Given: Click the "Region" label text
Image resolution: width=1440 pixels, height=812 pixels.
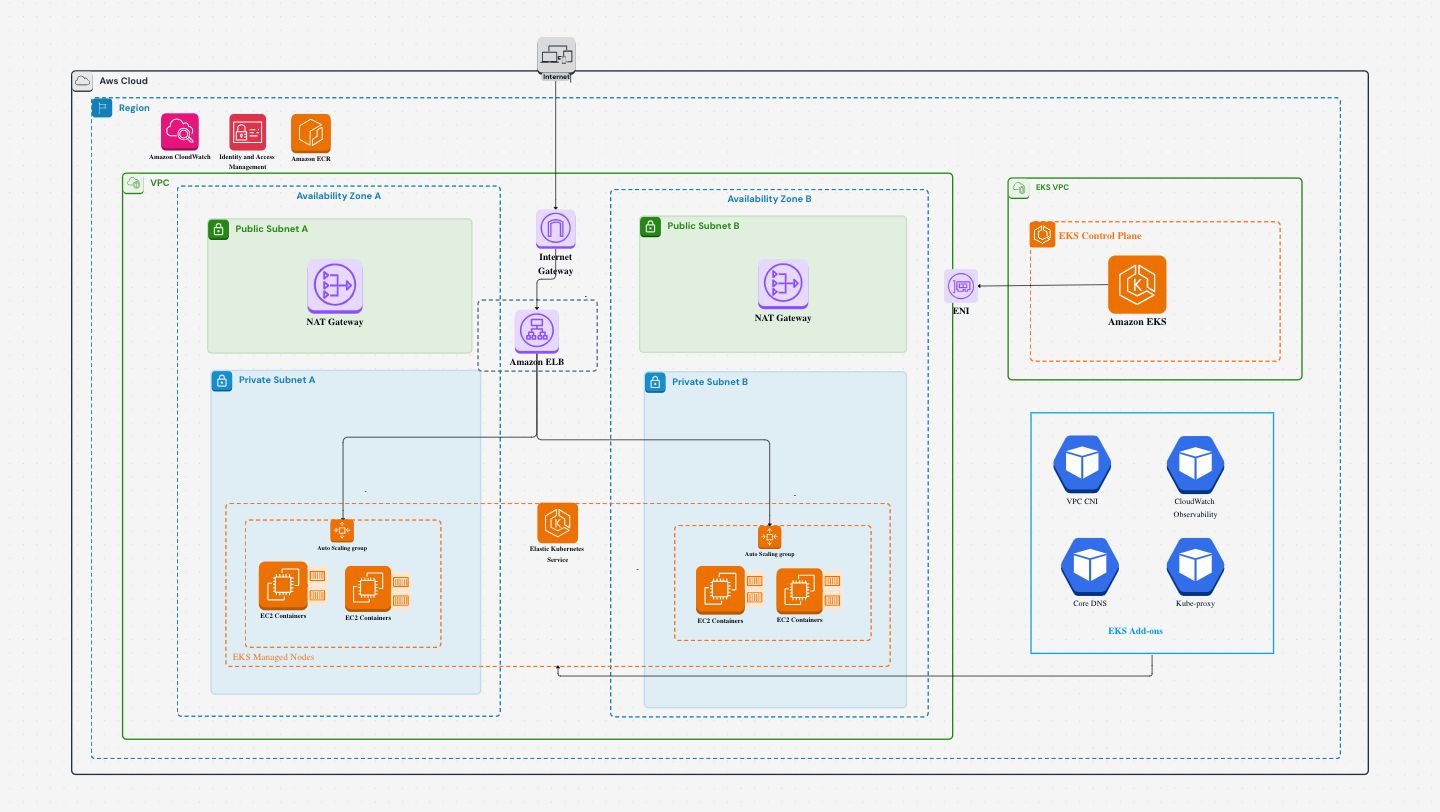Looking at the screenshot, I should pos(134,108).
